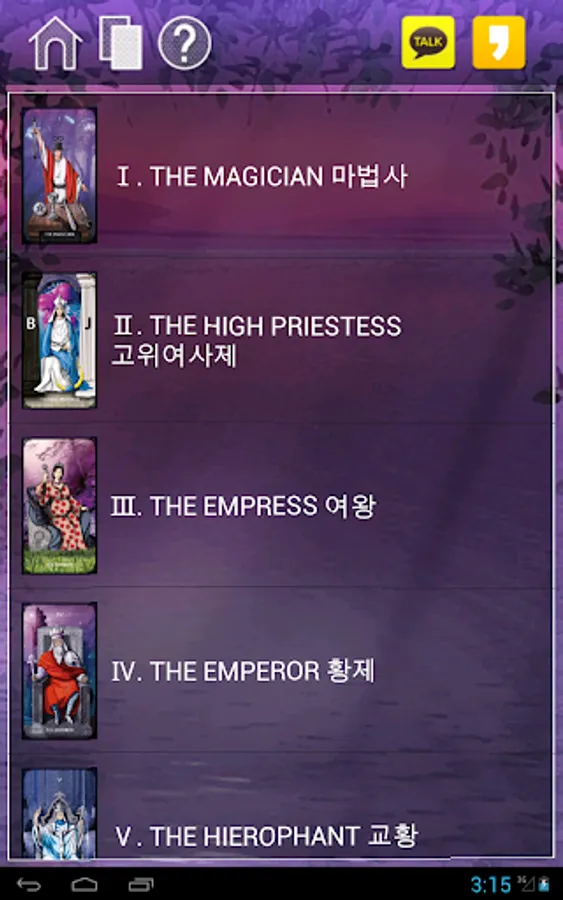Image resolution: width=563 pixels, height=900 pixels.
Task: Go to the Home screen icon
Action: pyautogui.click(x=56, y=44)
